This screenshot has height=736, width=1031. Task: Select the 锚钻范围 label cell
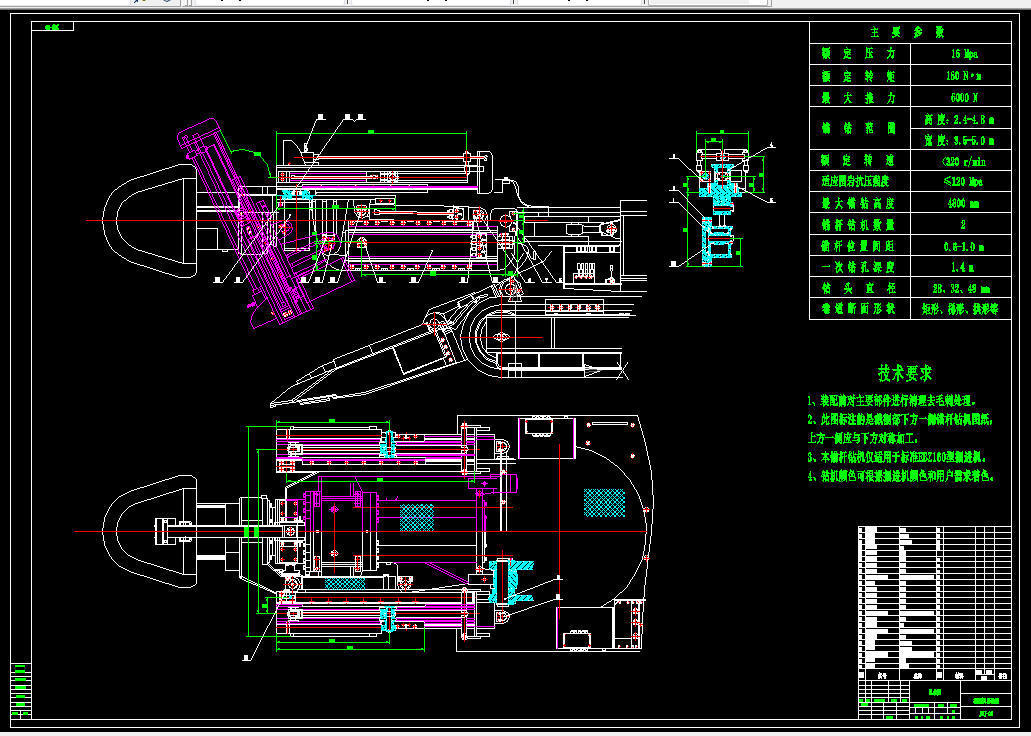tap(859, 129)
